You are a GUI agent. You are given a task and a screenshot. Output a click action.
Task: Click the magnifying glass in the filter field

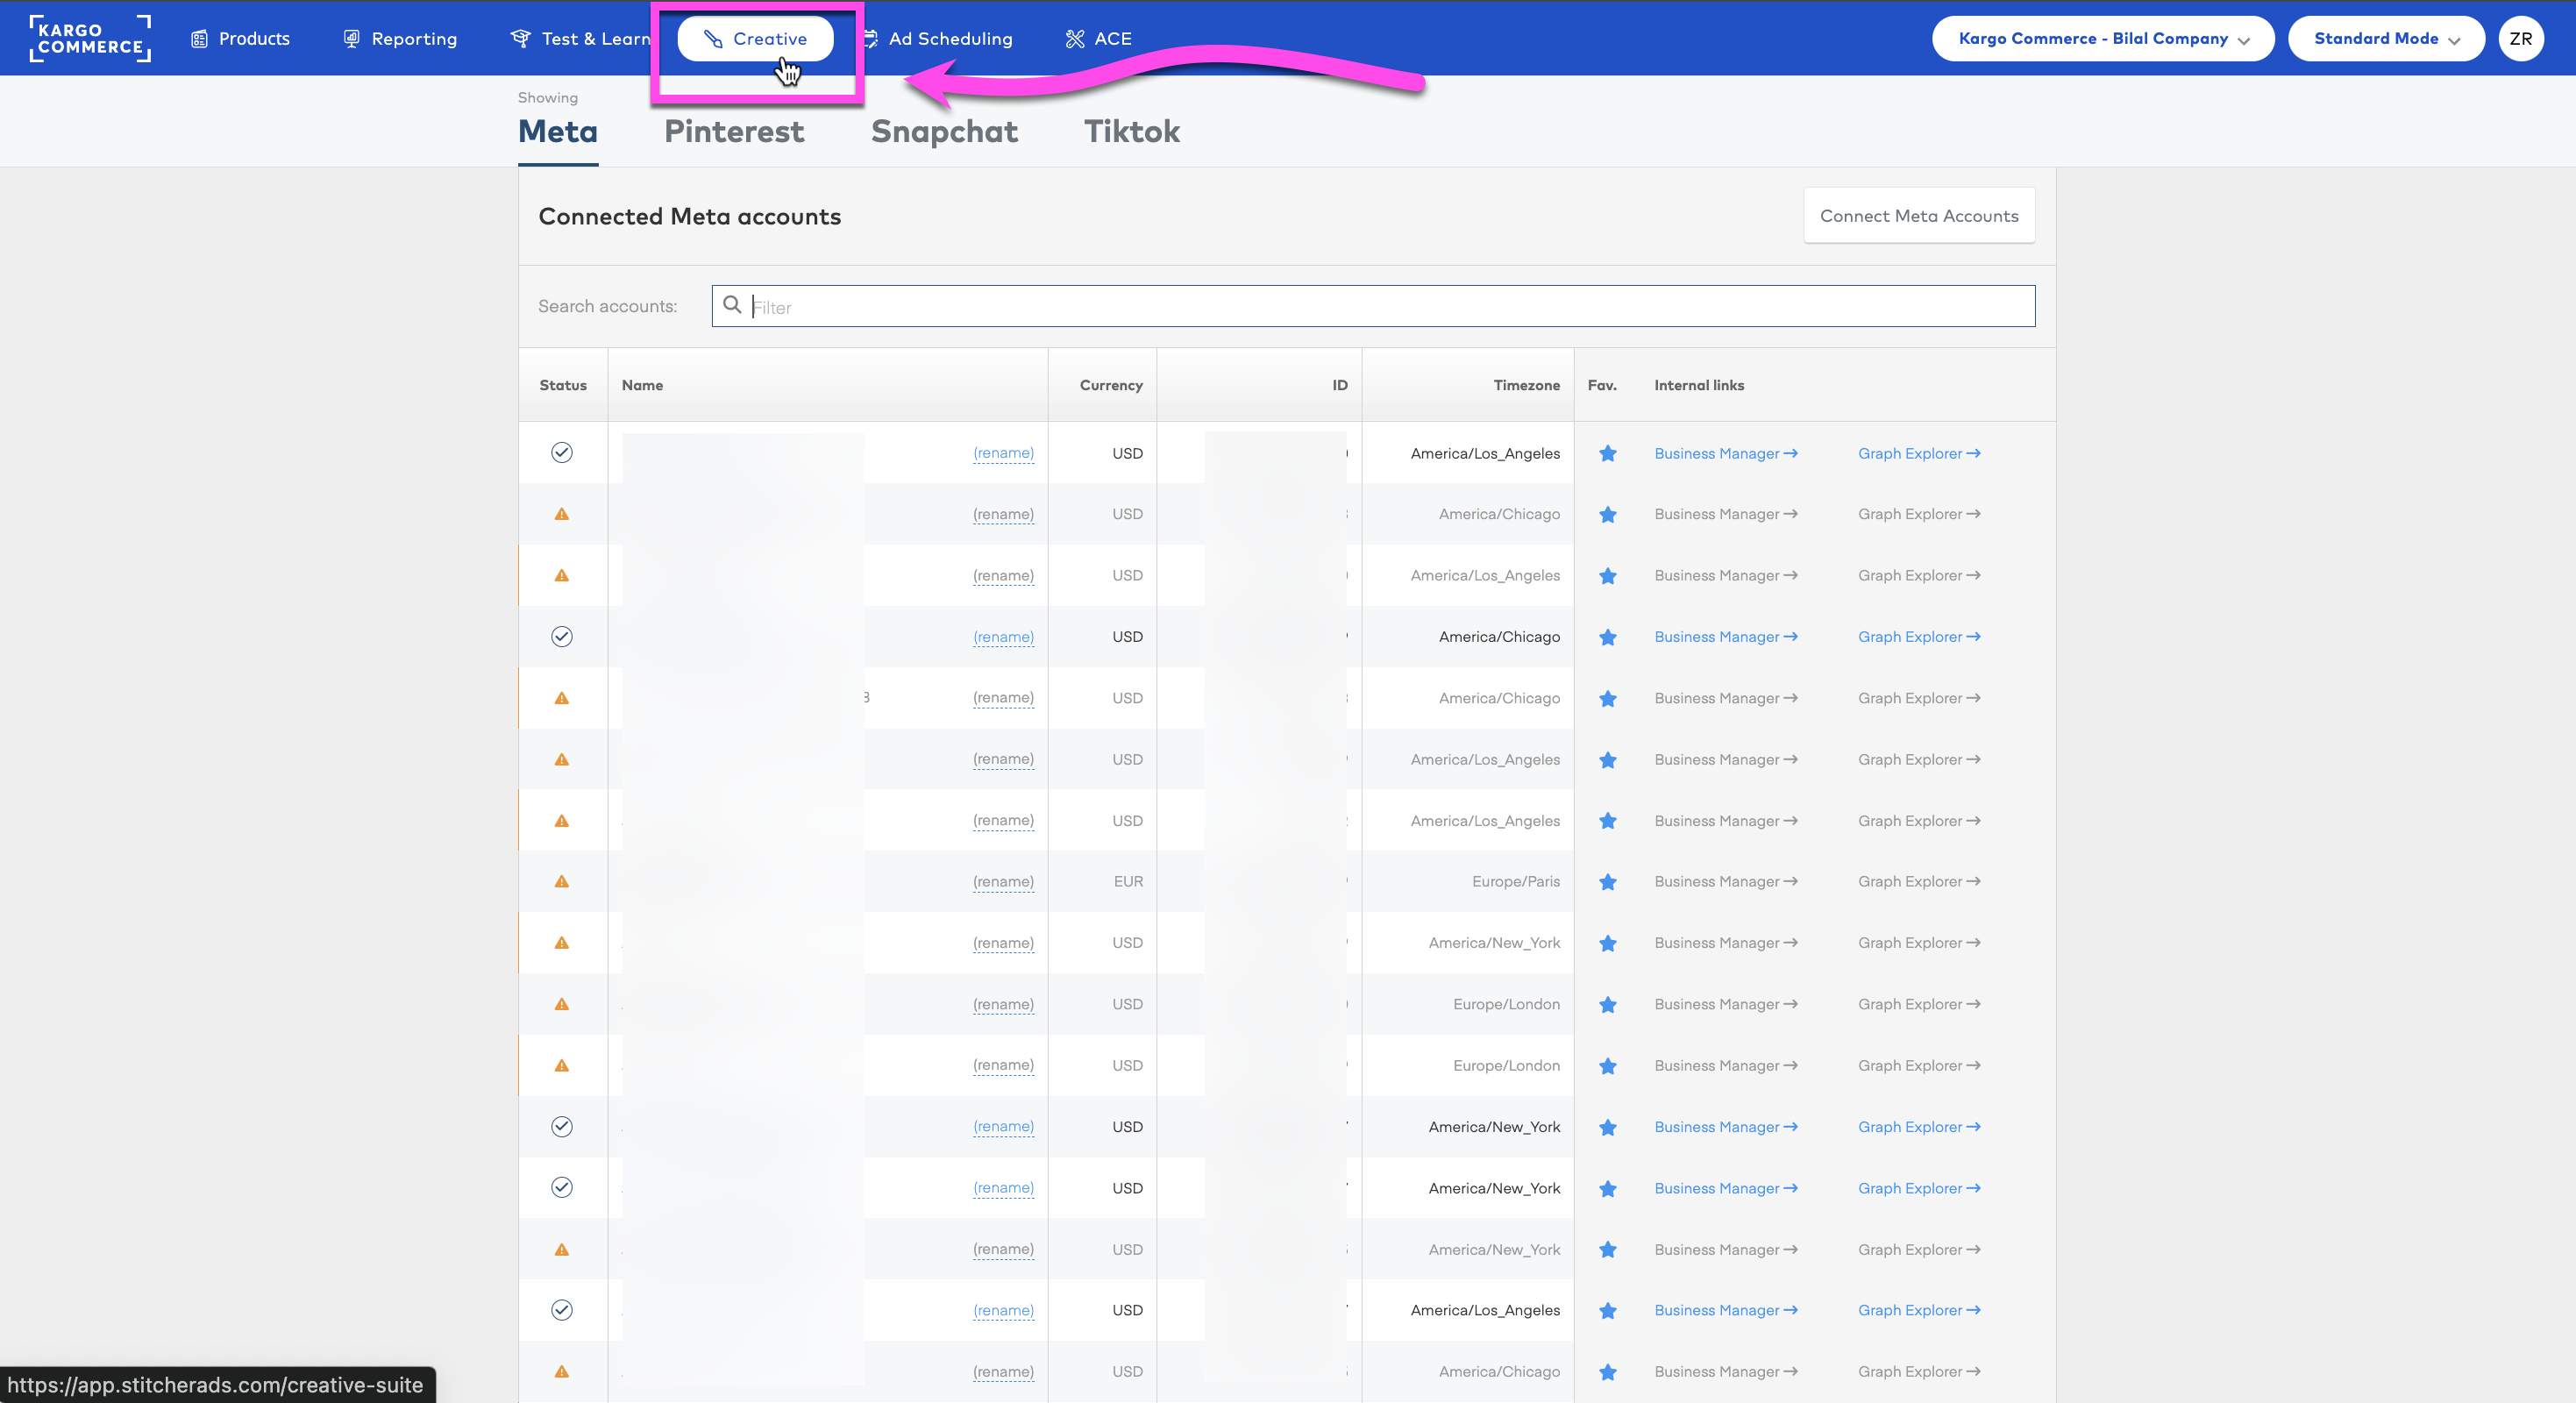[x=732, y=305]
